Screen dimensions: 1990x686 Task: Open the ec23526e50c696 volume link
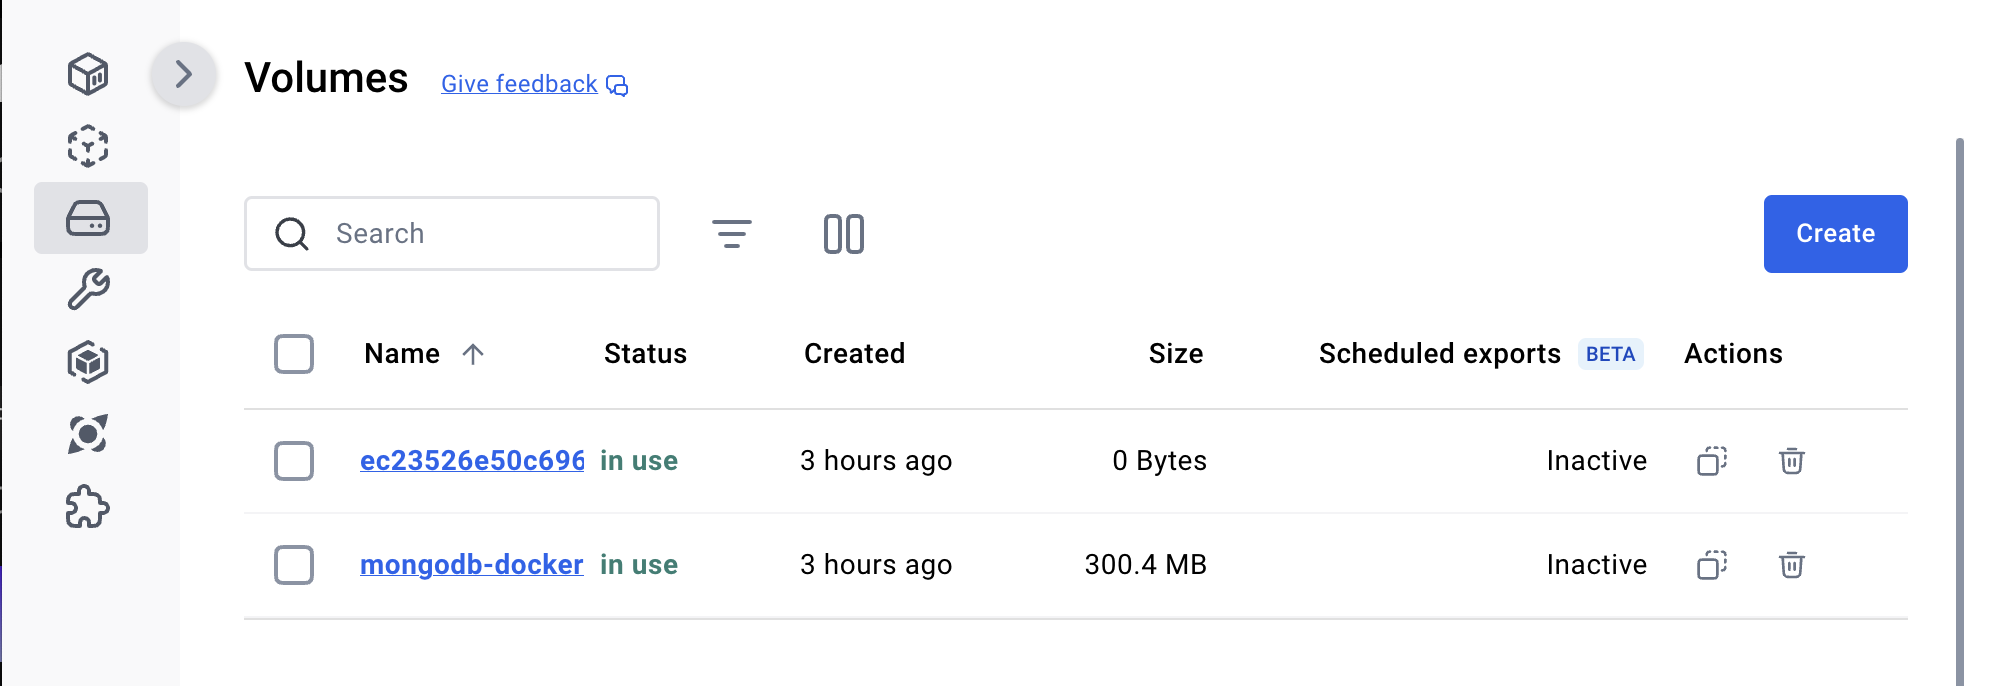coord(472,461)
